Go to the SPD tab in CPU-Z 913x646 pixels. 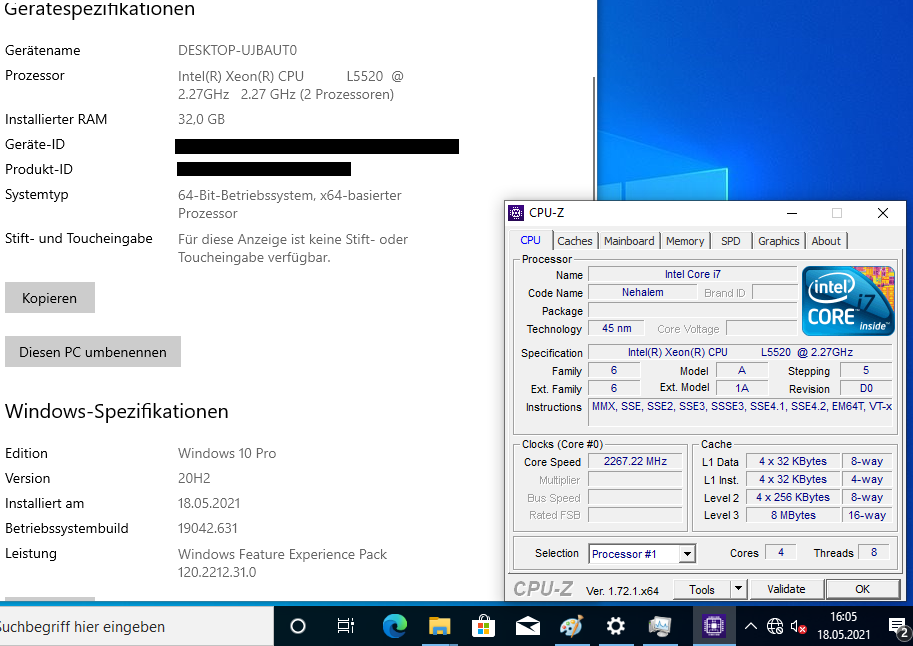(731, 241)
